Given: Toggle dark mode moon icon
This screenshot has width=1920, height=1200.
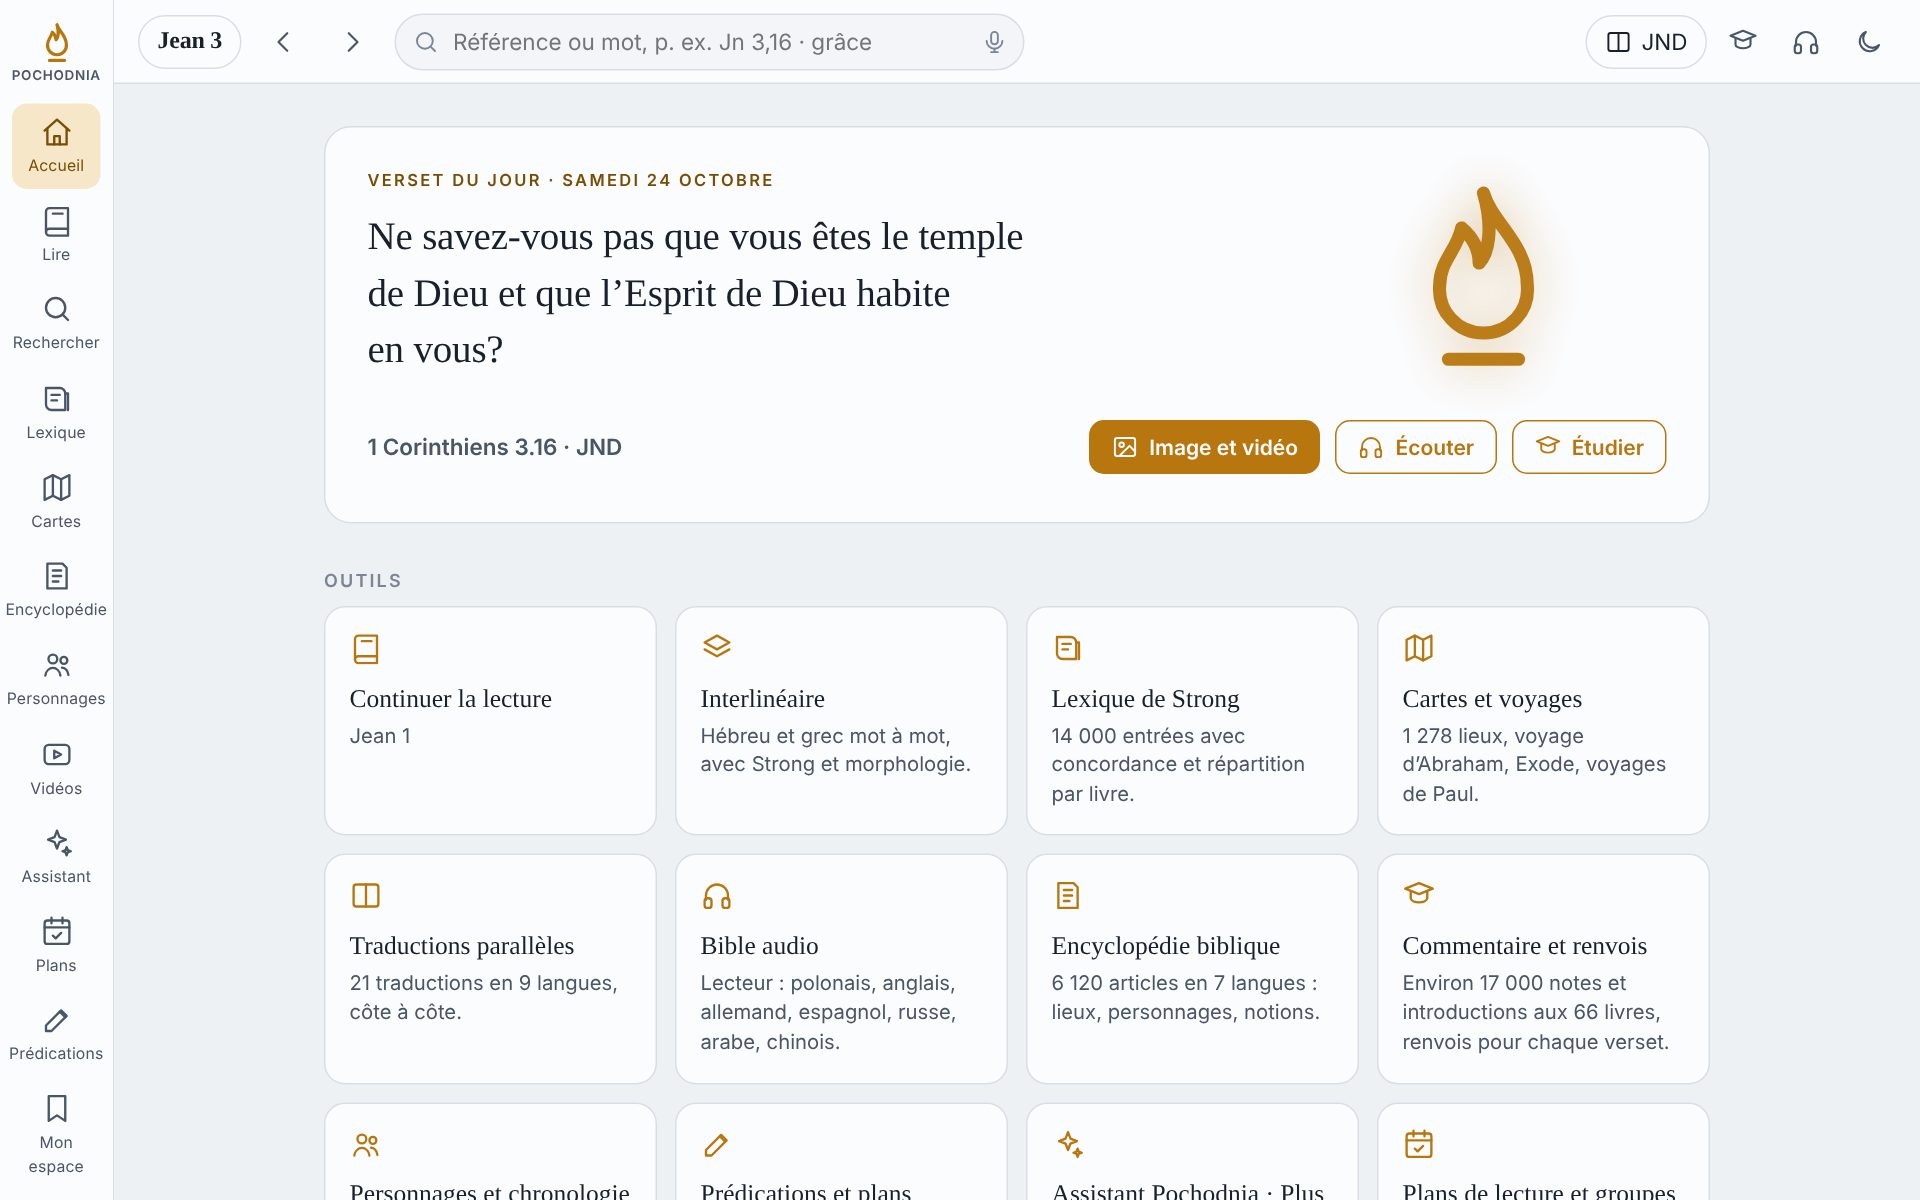Looking at the screenshot, I should 1869,42.
